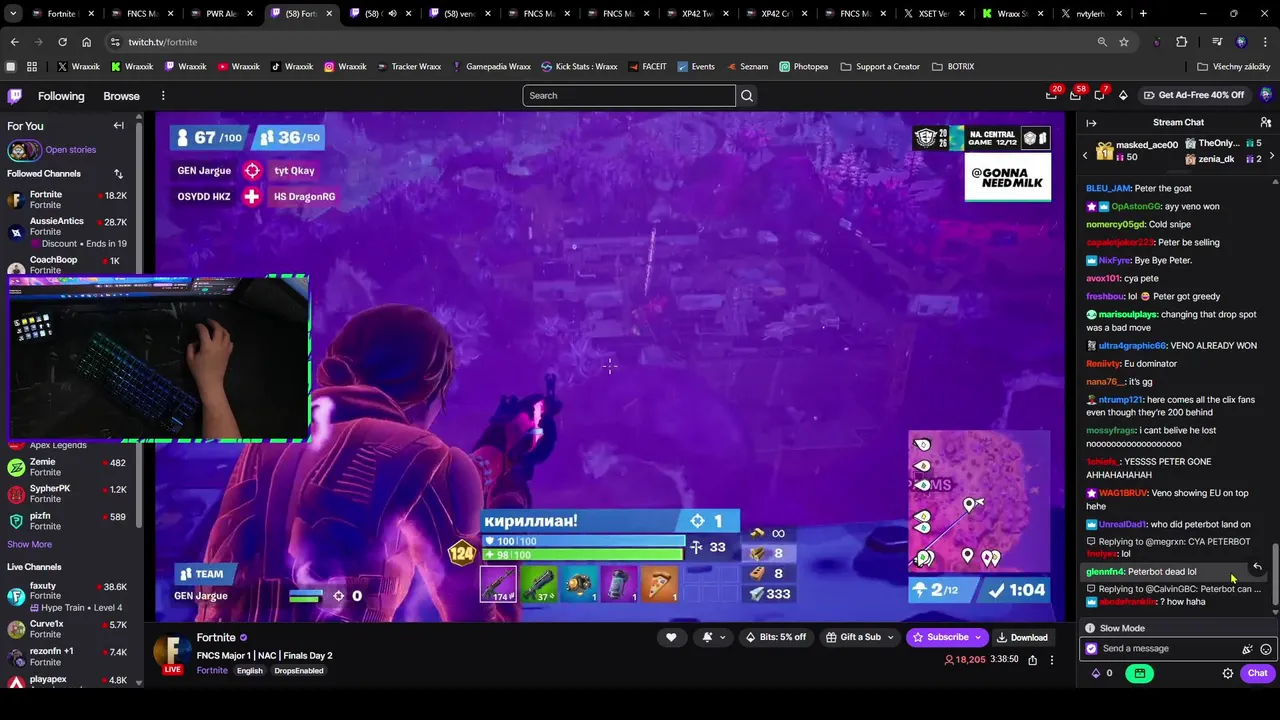
Task: Click the Bits: 5% off button
Action: coord(776,637)
